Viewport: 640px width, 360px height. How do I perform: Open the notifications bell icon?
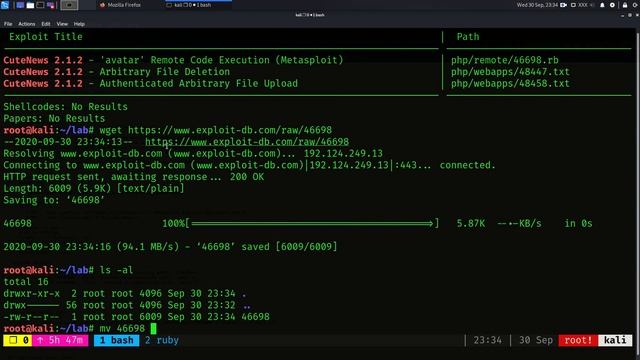coord(602,5)
